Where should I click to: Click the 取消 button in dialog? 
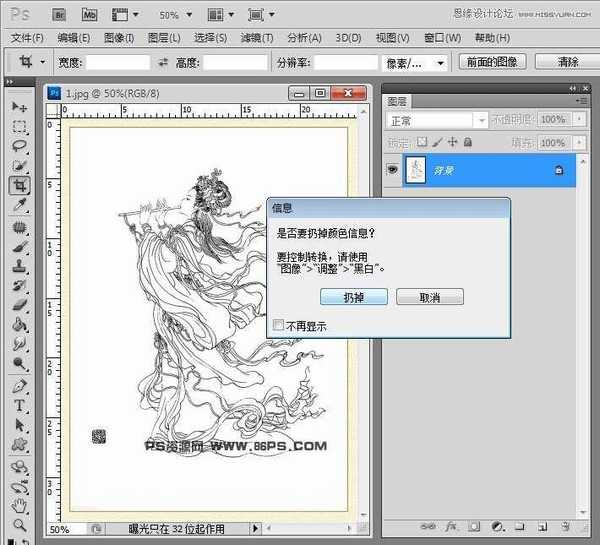pyautogui.click(x=430, y=297)
